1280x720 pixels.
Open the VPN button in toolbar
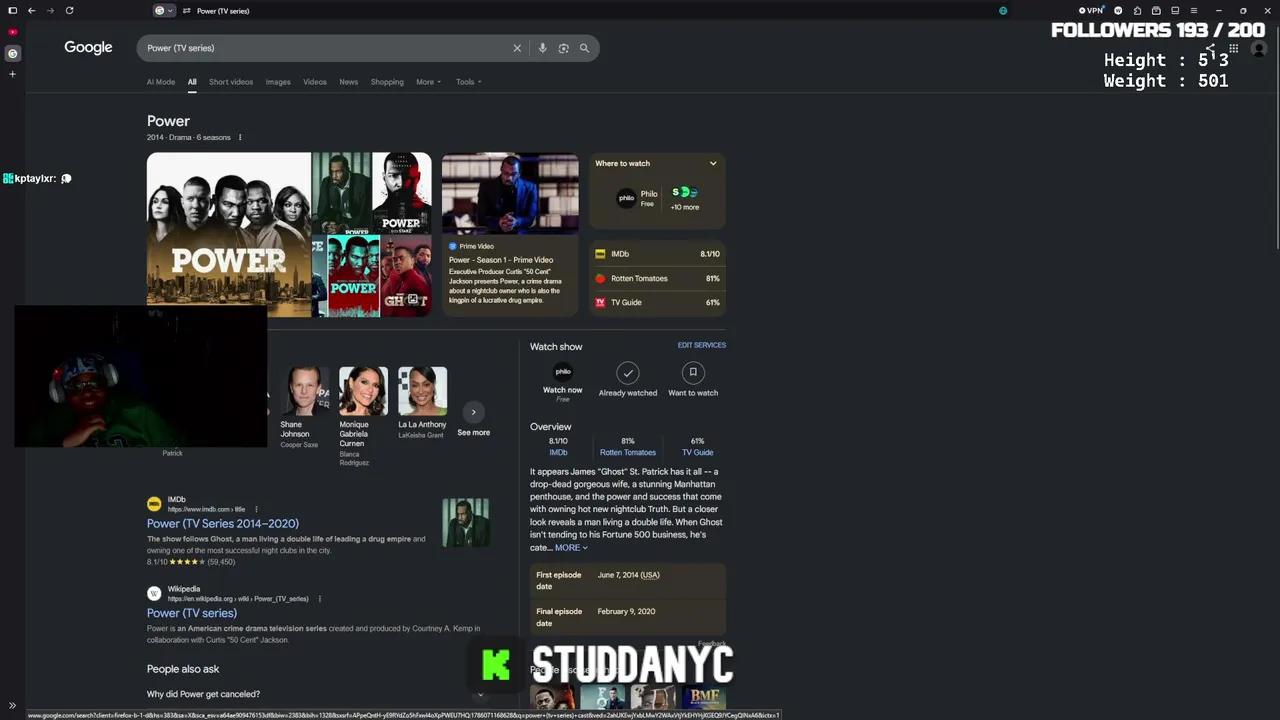(1091, 10)
